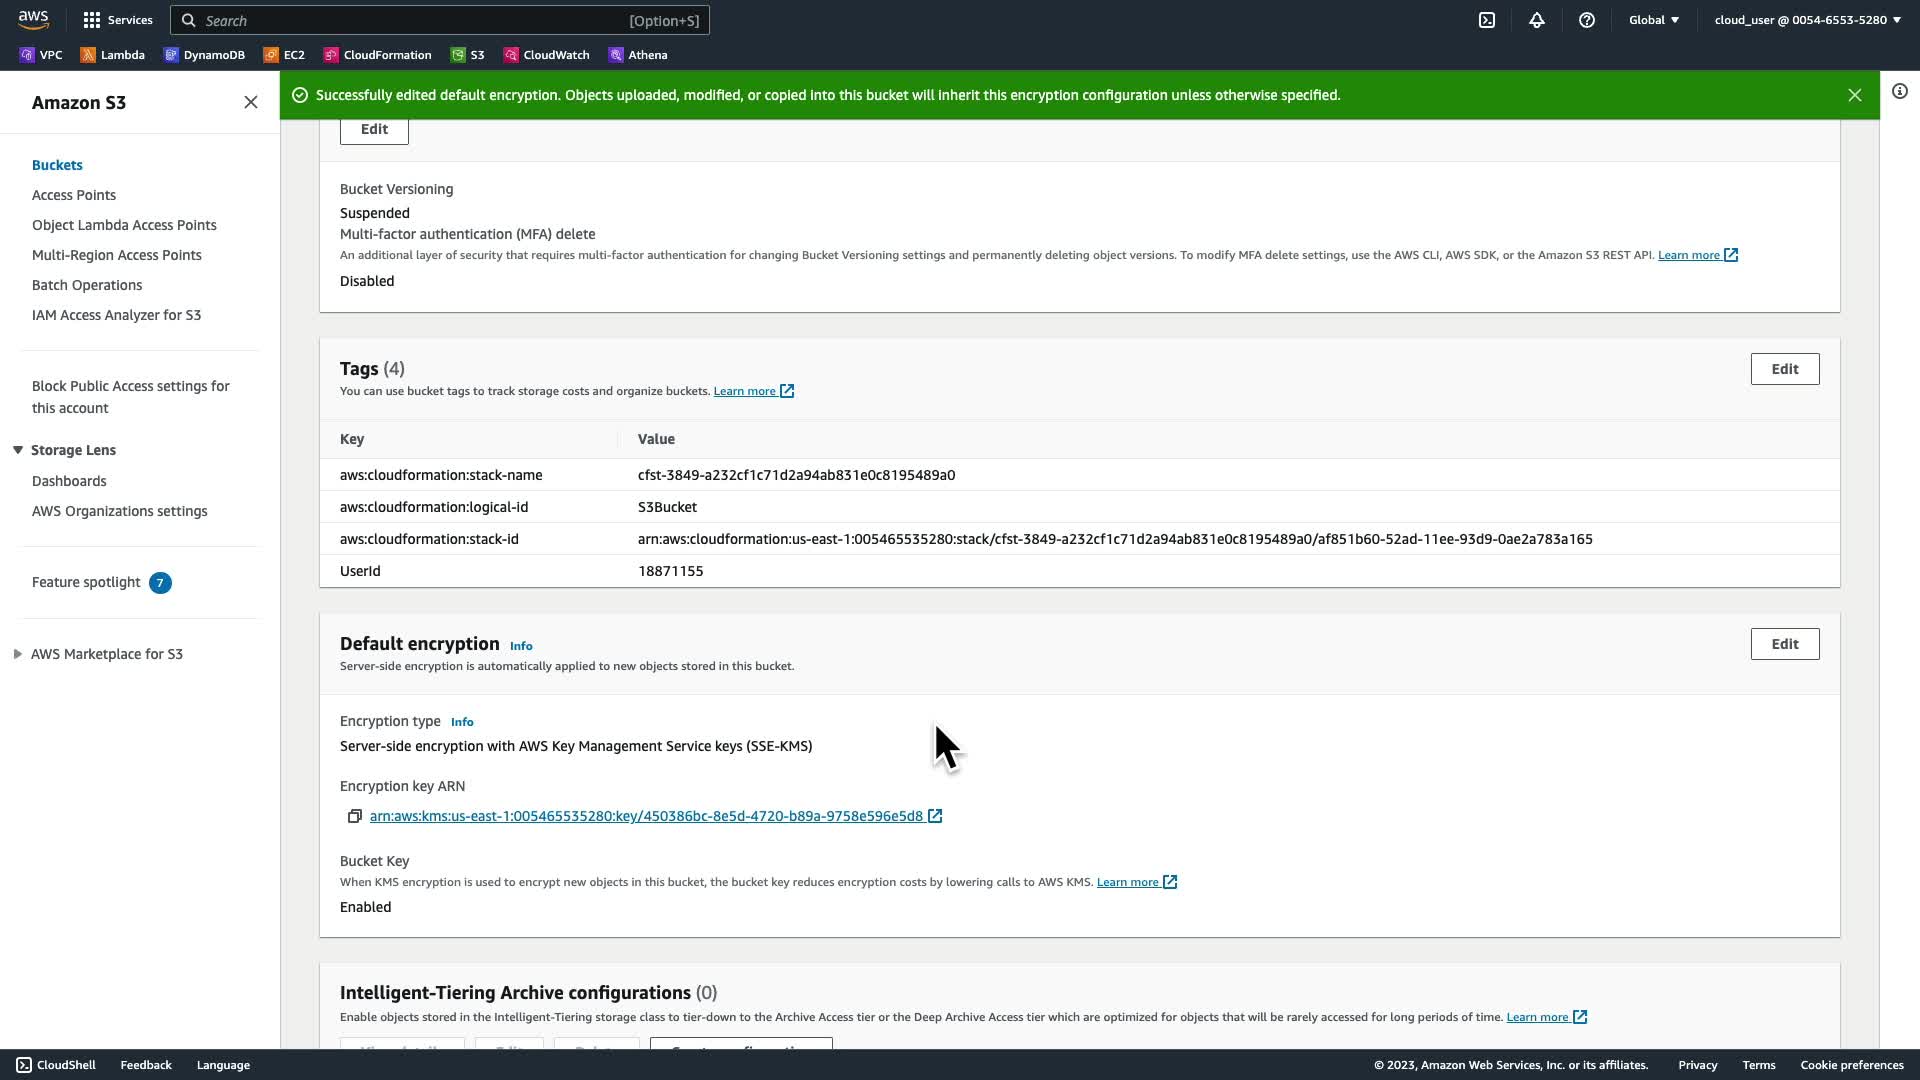Image resolution: width=1920 pixels, height=1080 pixels.
Task: Open the DynamoDB favorites shortcut
Action: point(204,55)
